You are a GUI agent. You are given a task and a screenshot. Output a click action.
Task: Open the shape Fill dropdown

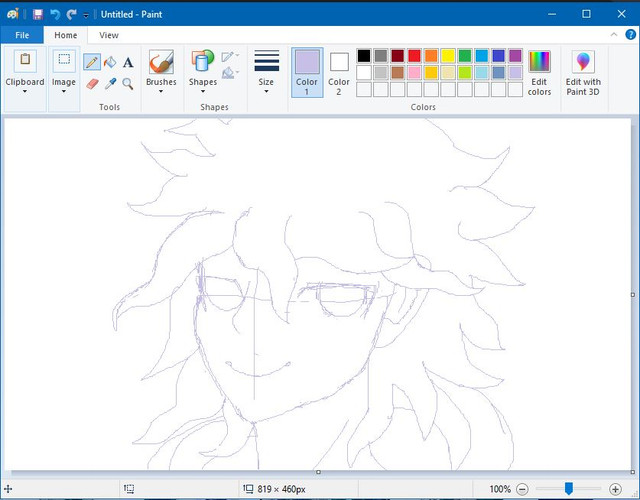231,73
